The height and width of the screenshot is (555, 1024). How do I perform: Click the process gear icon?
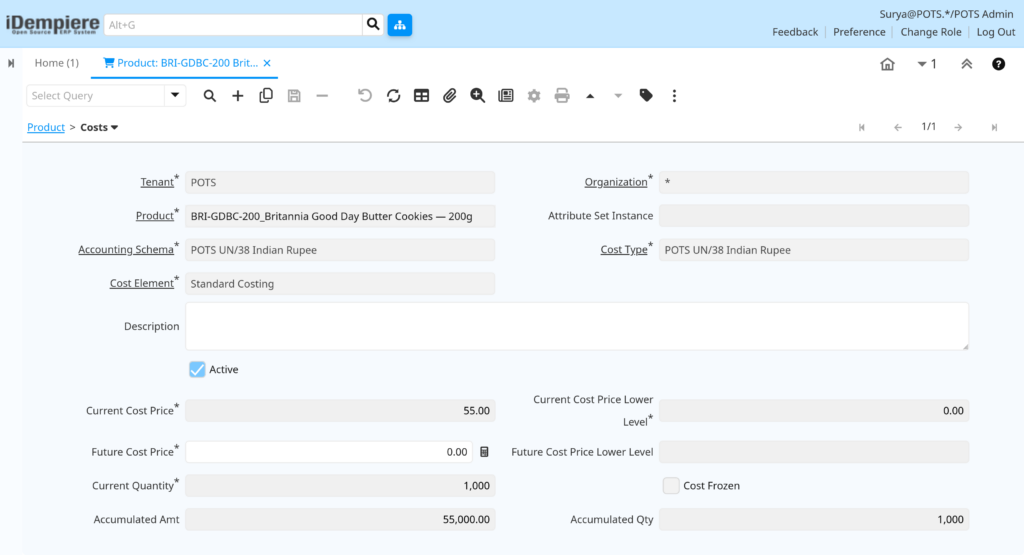tap(534, 96)
